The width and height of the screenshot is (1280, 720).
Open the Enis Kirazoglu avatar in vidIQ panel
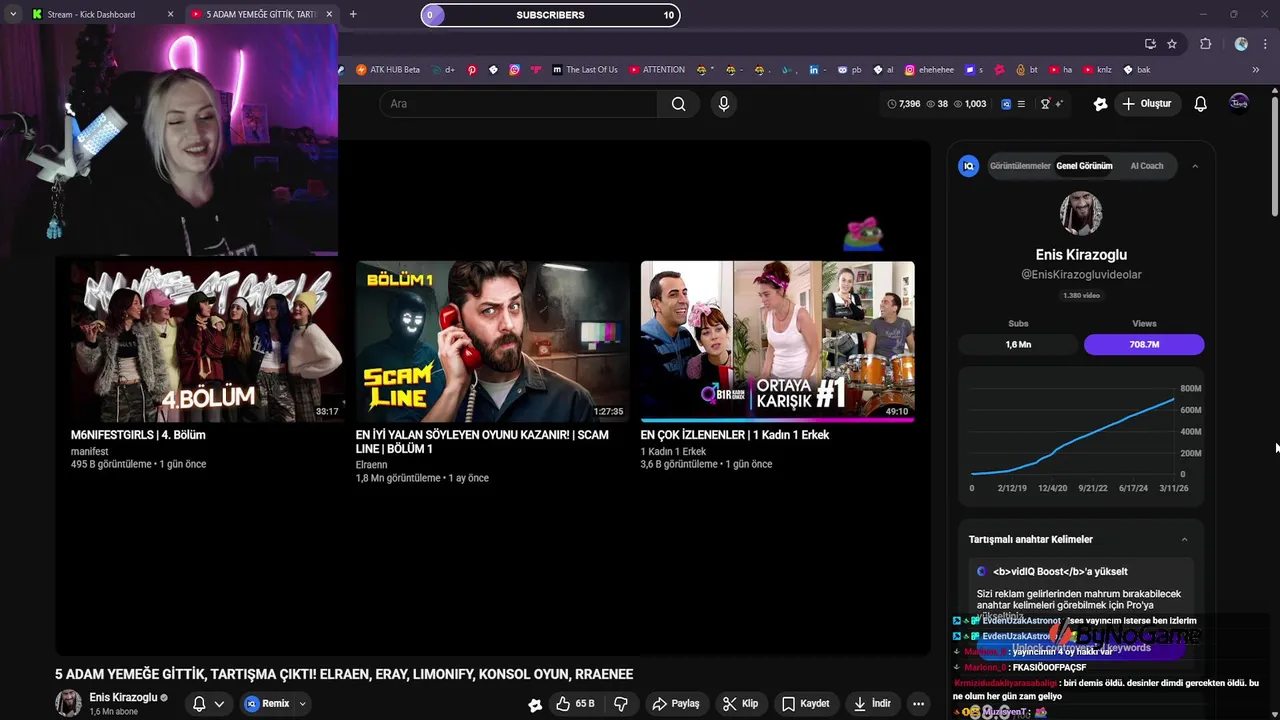click(1081, 214)
